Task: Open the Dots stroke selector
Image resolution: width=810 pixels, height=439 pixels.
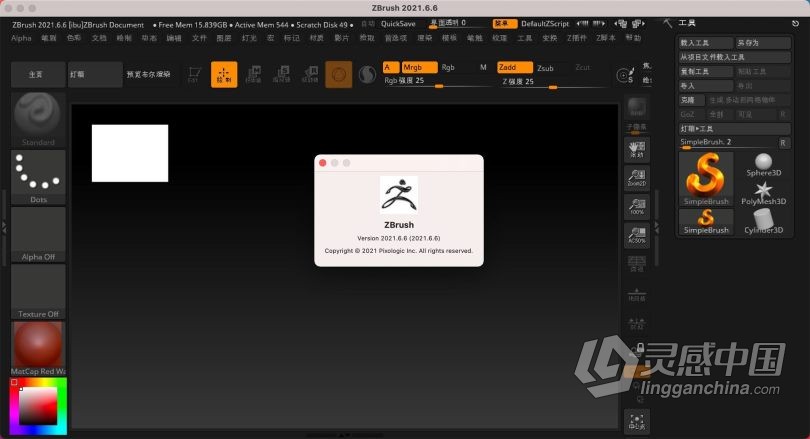Action: 38,177
